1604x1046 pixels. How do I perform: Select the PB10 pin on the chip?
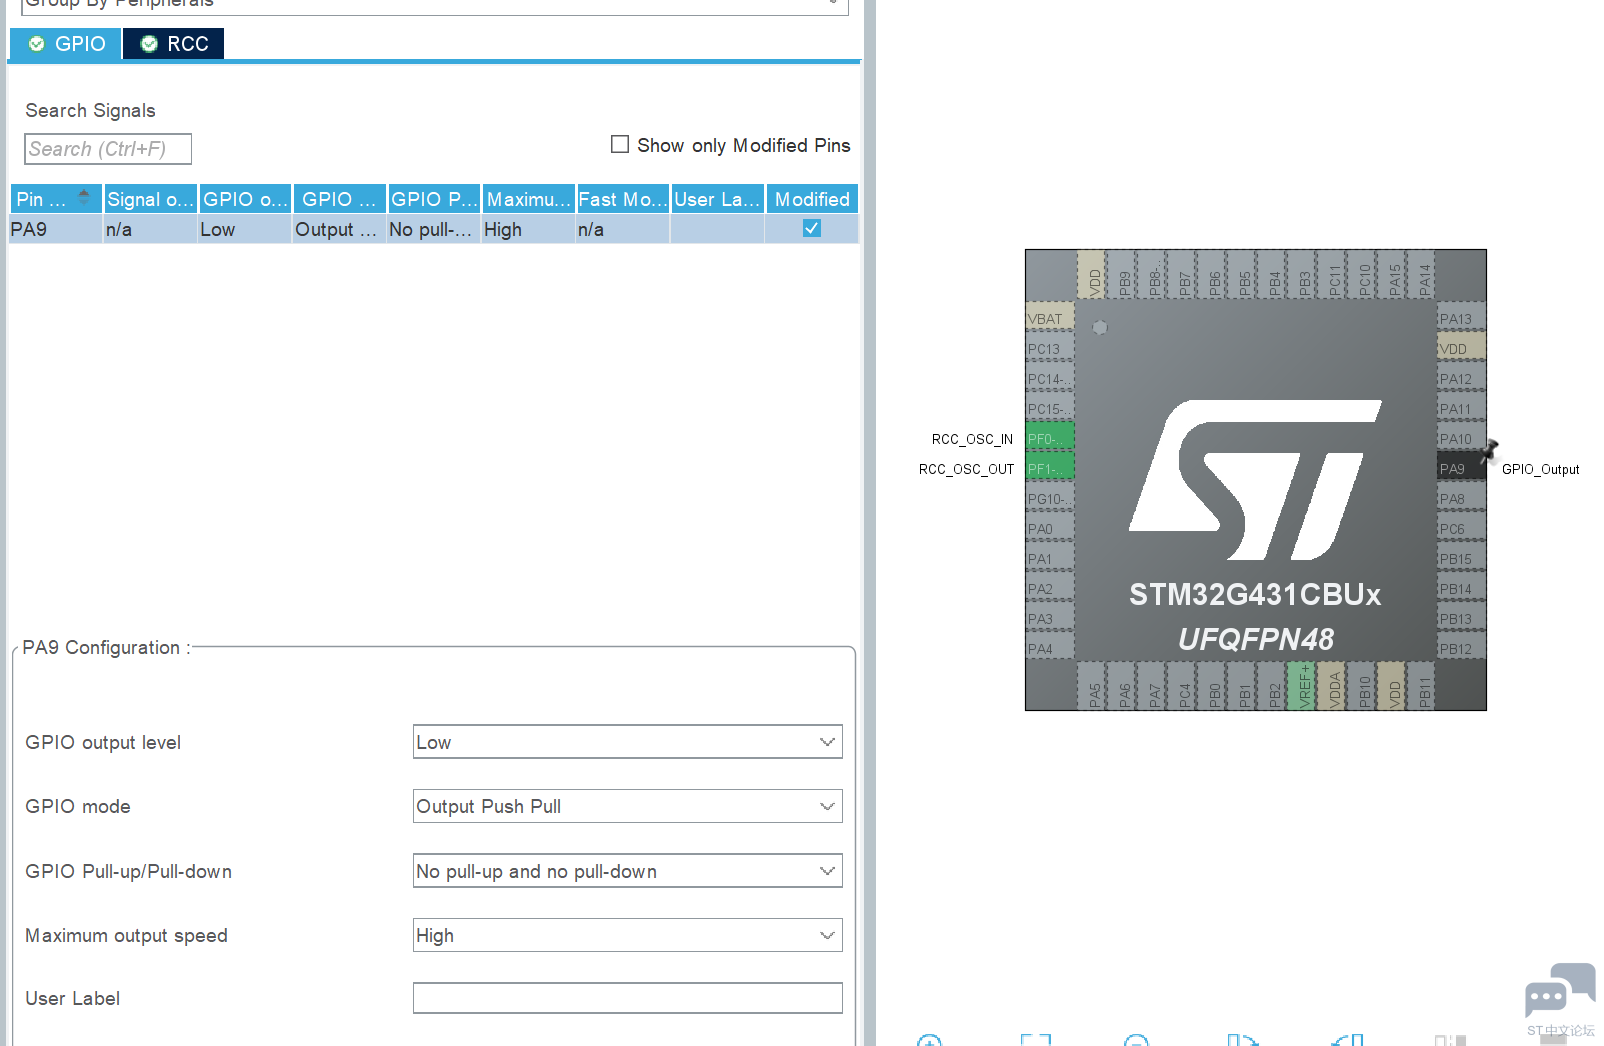(x=1362, y=685)
